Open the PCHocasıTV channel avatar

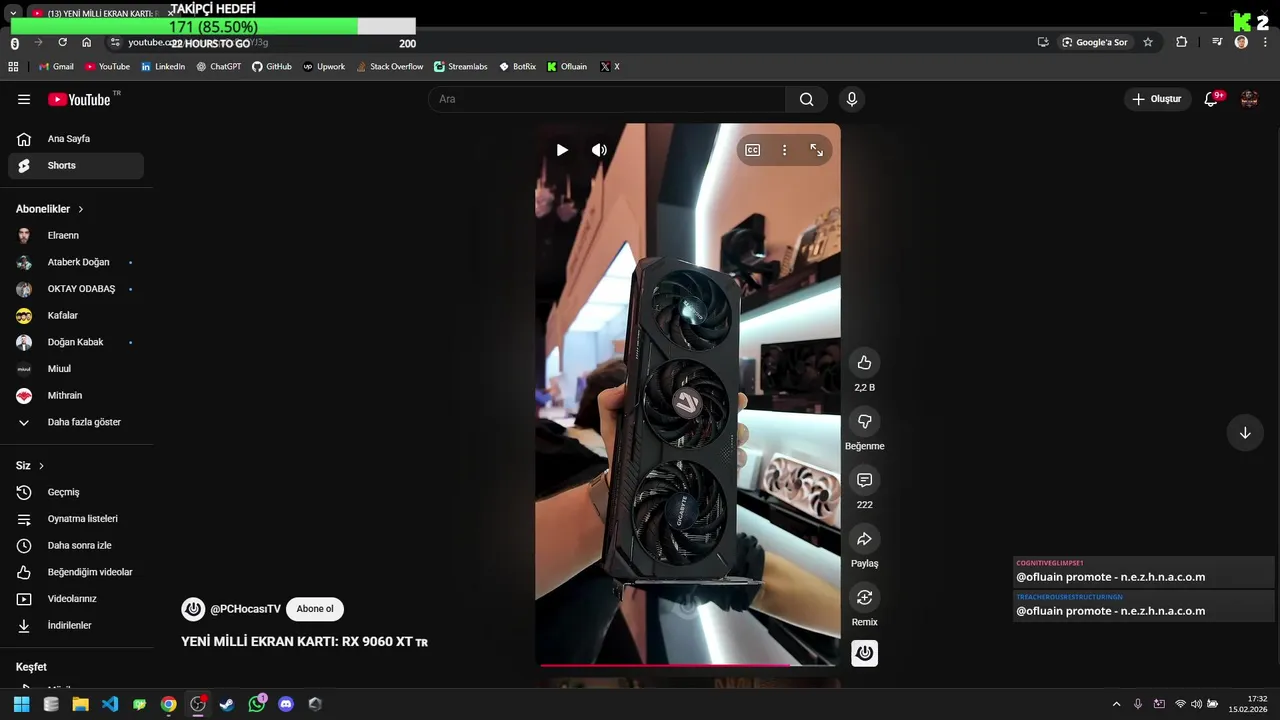click(193, 609)
